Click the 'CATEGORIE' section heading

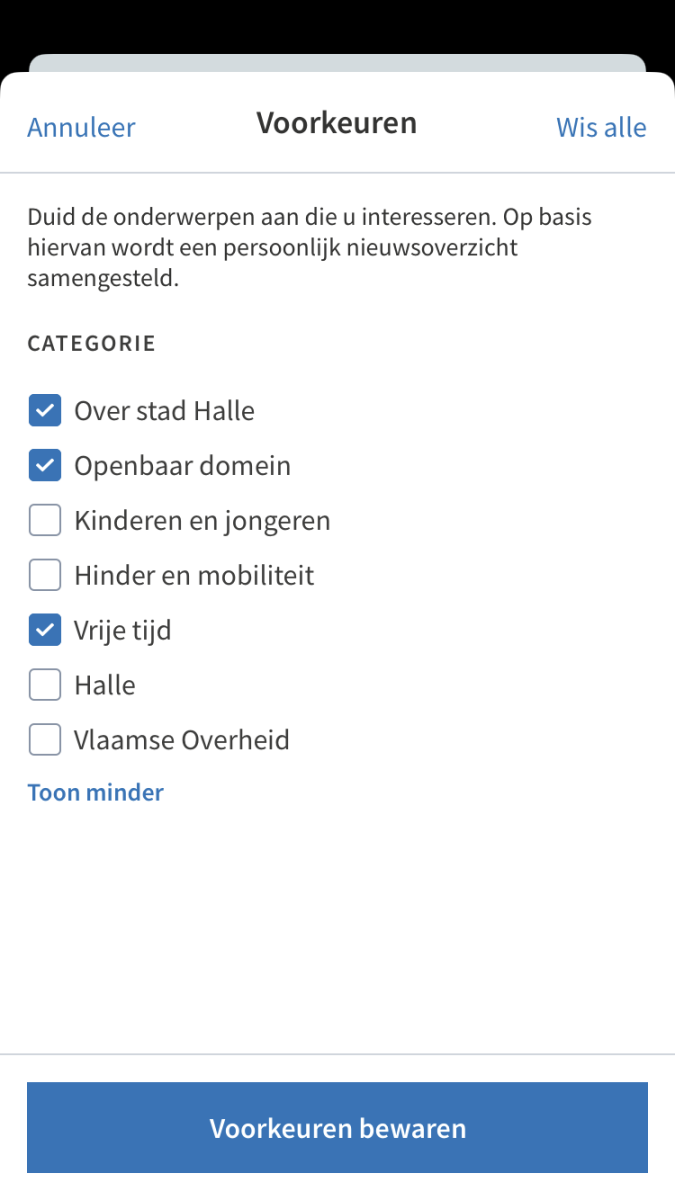[x=91, y=343]
